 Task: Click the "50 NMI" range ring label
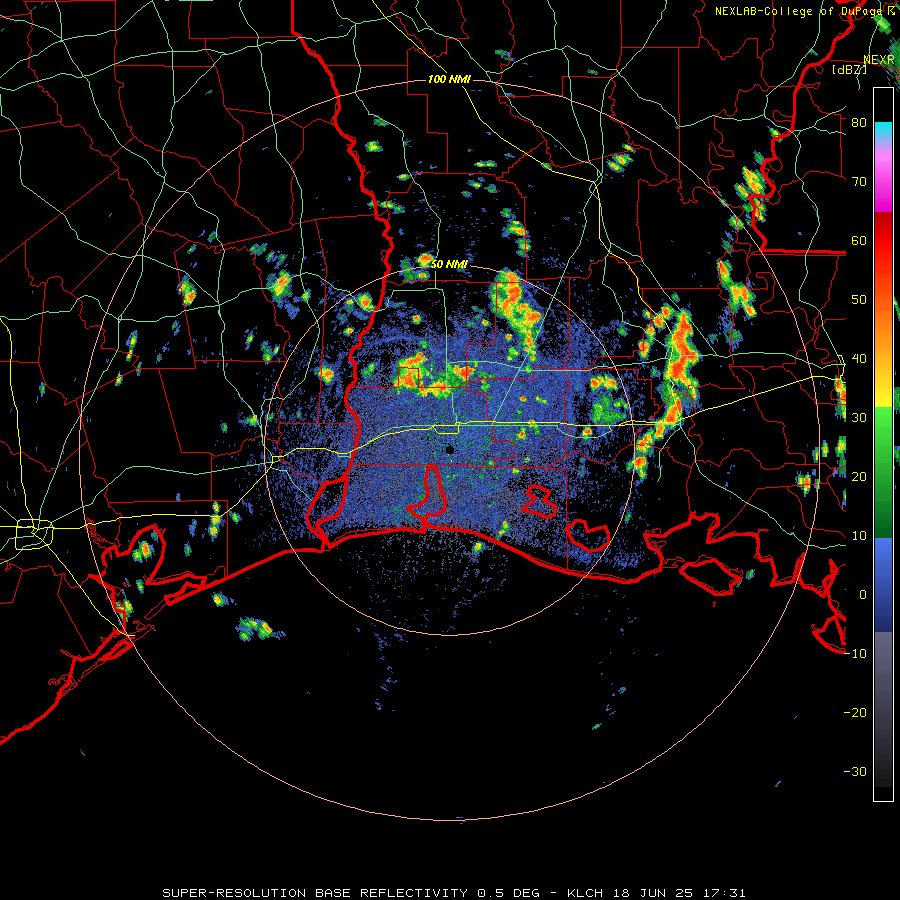449,264
